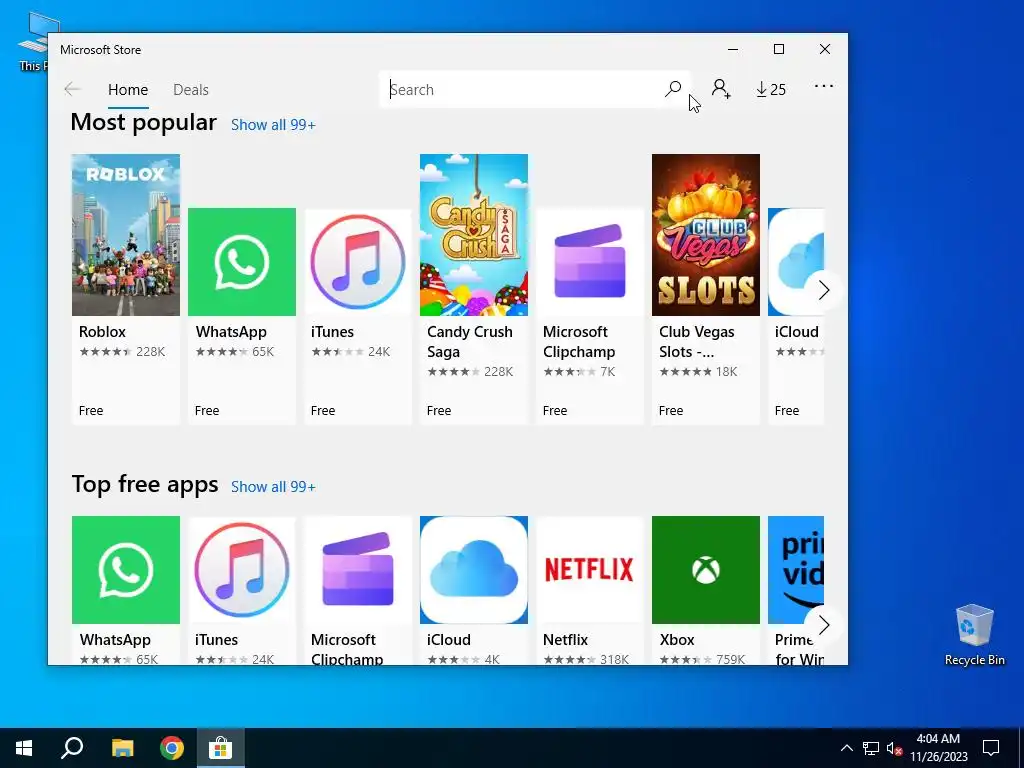Screen dimensions: 1024x768
Task: Click the Roblox title text
Action: pyautogui.click(x=103, y=332)
